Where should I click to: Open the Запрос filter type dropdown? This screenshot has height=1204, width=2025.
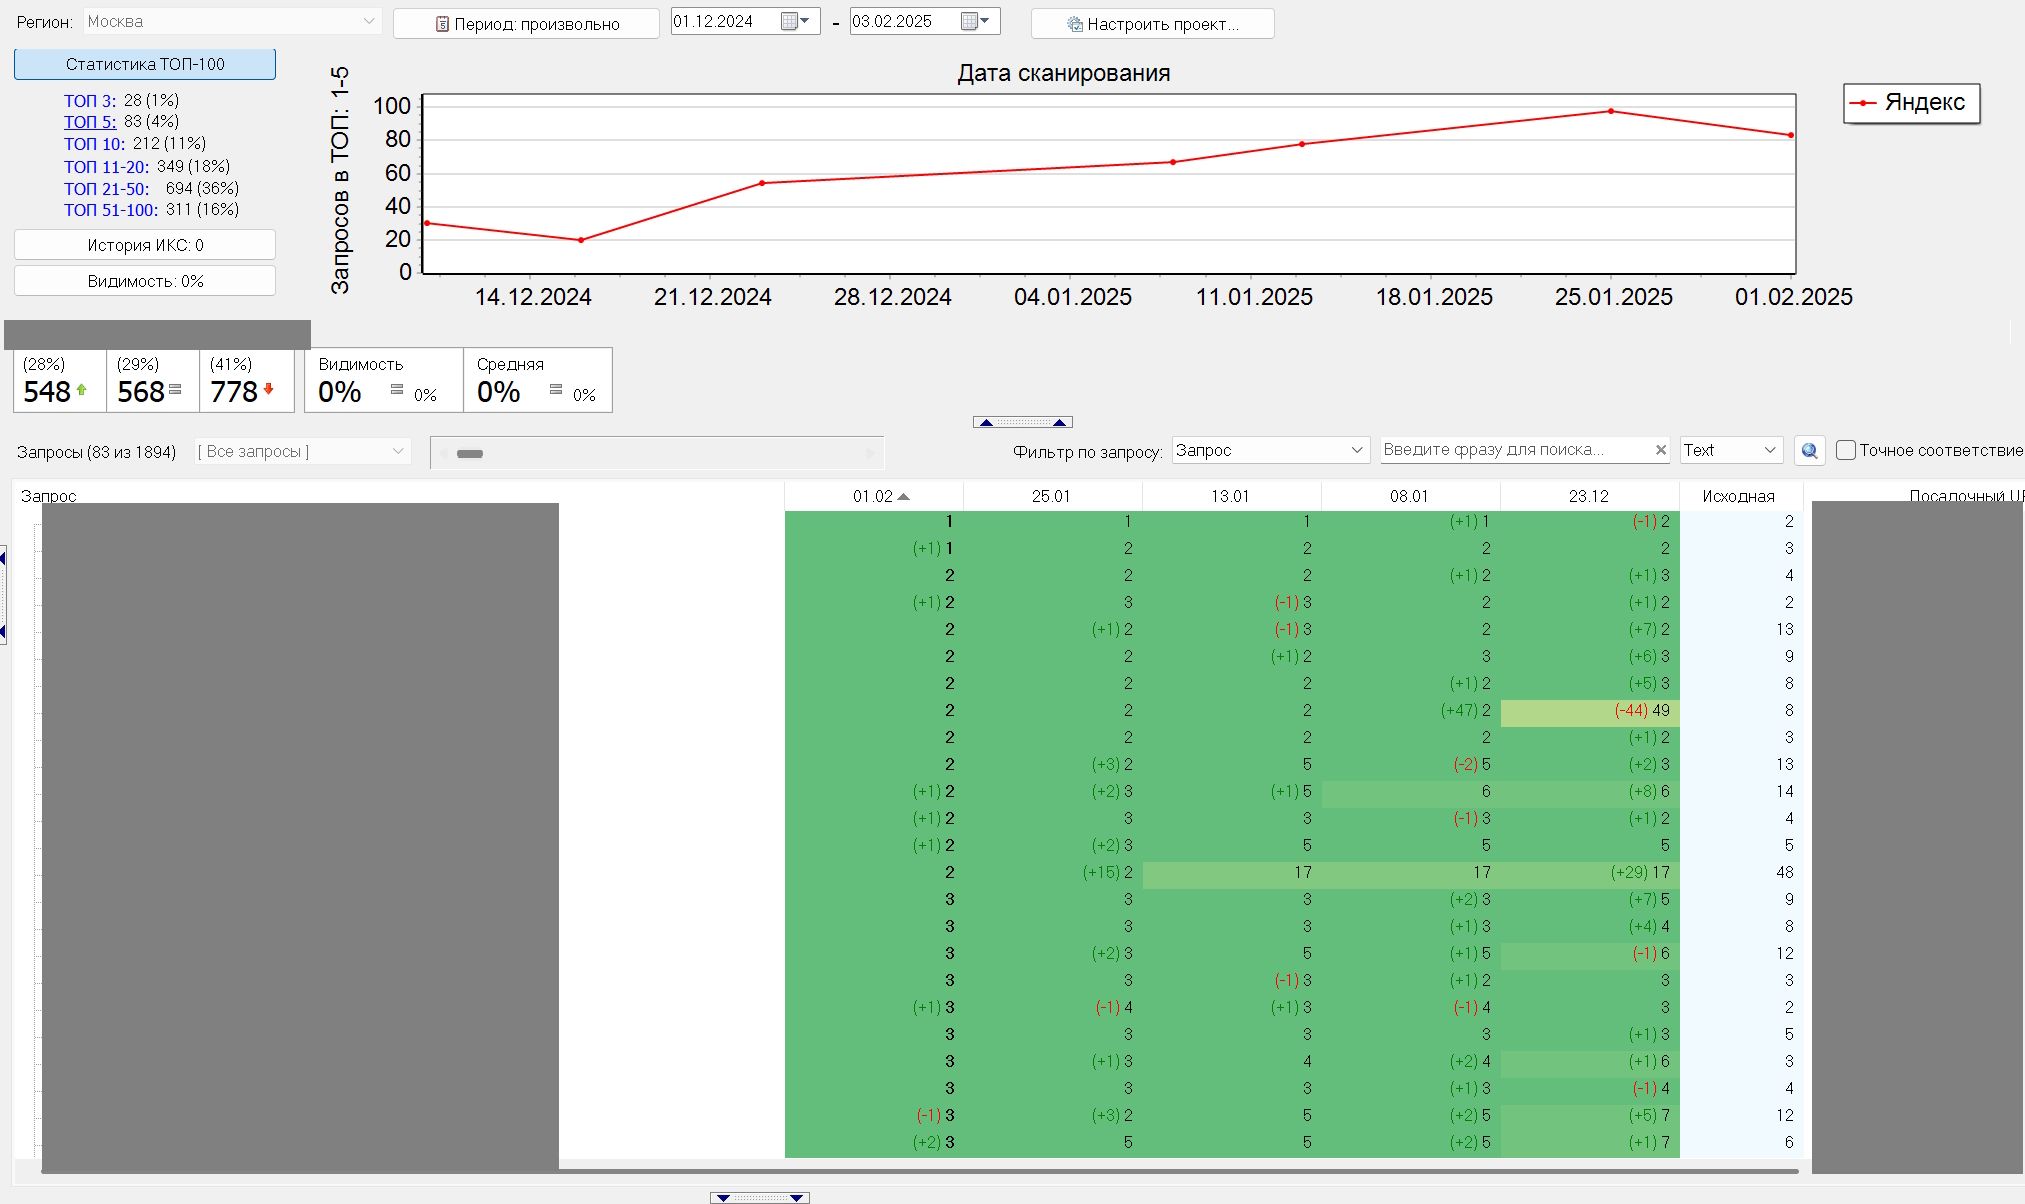click(1356, 451)
